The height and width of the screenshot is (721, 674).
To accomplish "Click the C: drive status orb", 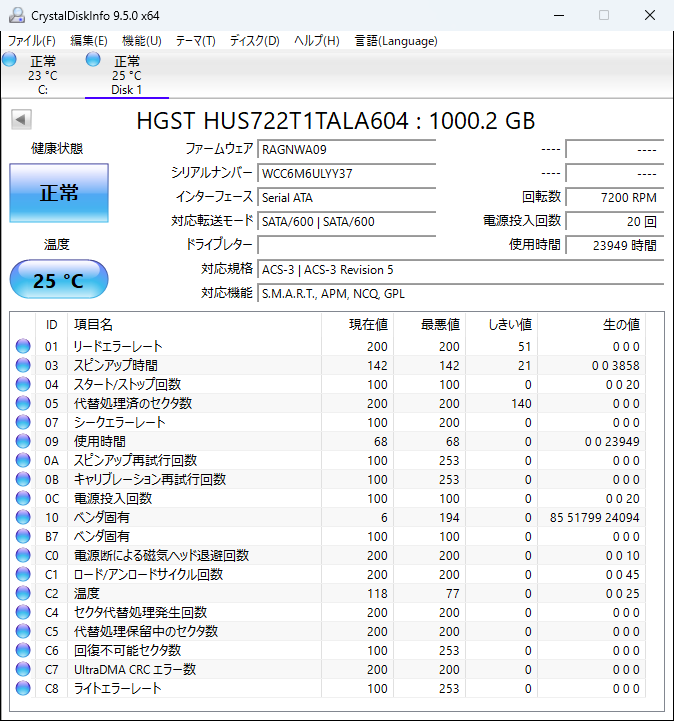I will pyautogui.click(x=10, y=60).
